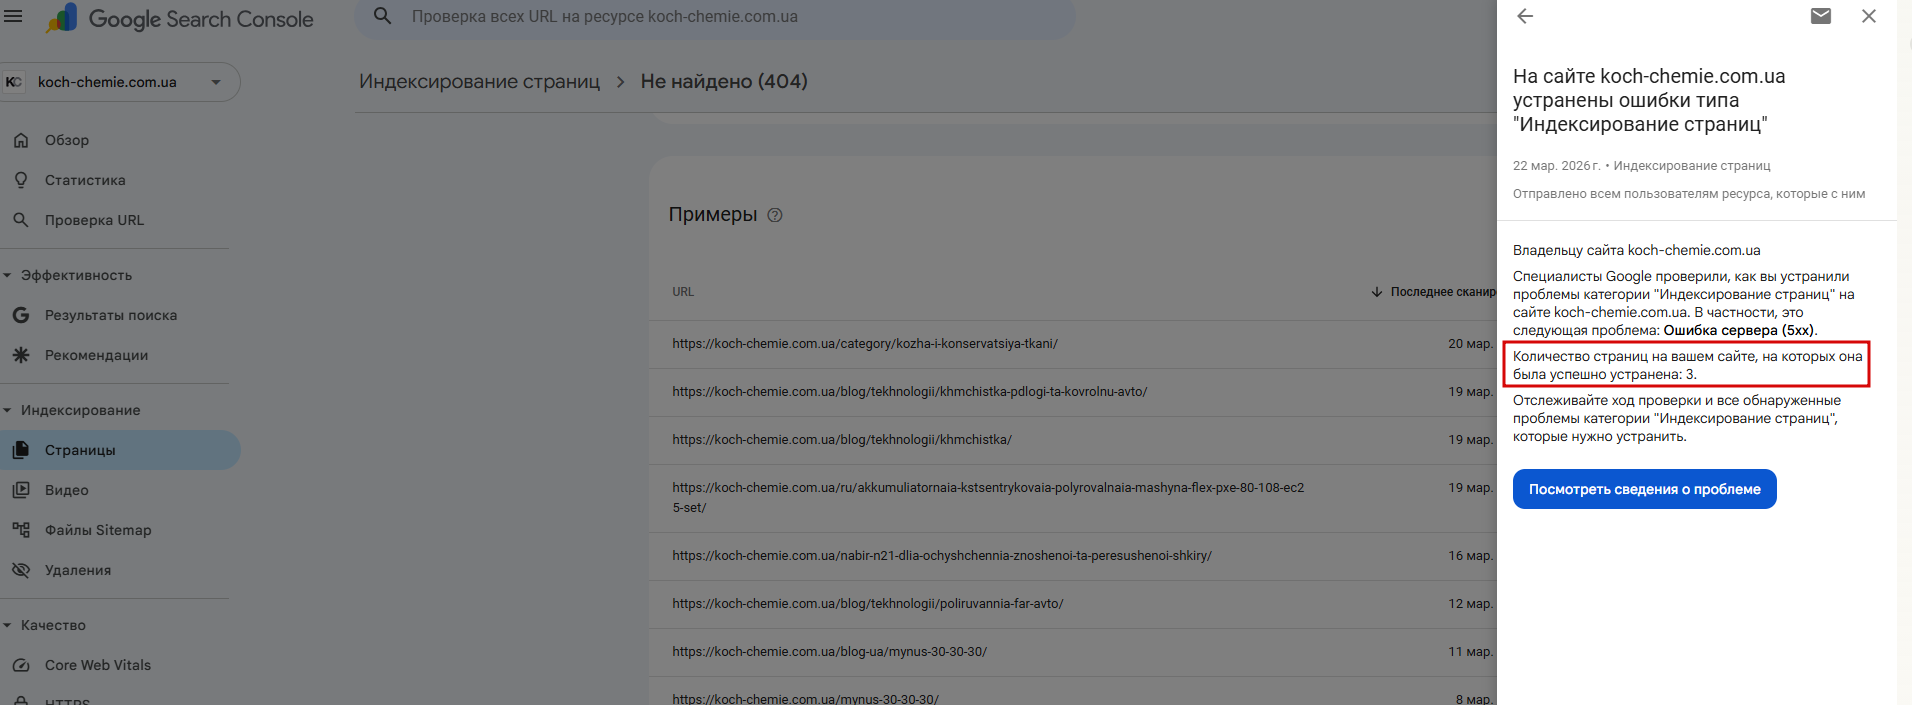This screenshot has height=705, width=1912.
Task: Click the 16 мар. scan date cell
Action: (x=1470, y=556)
